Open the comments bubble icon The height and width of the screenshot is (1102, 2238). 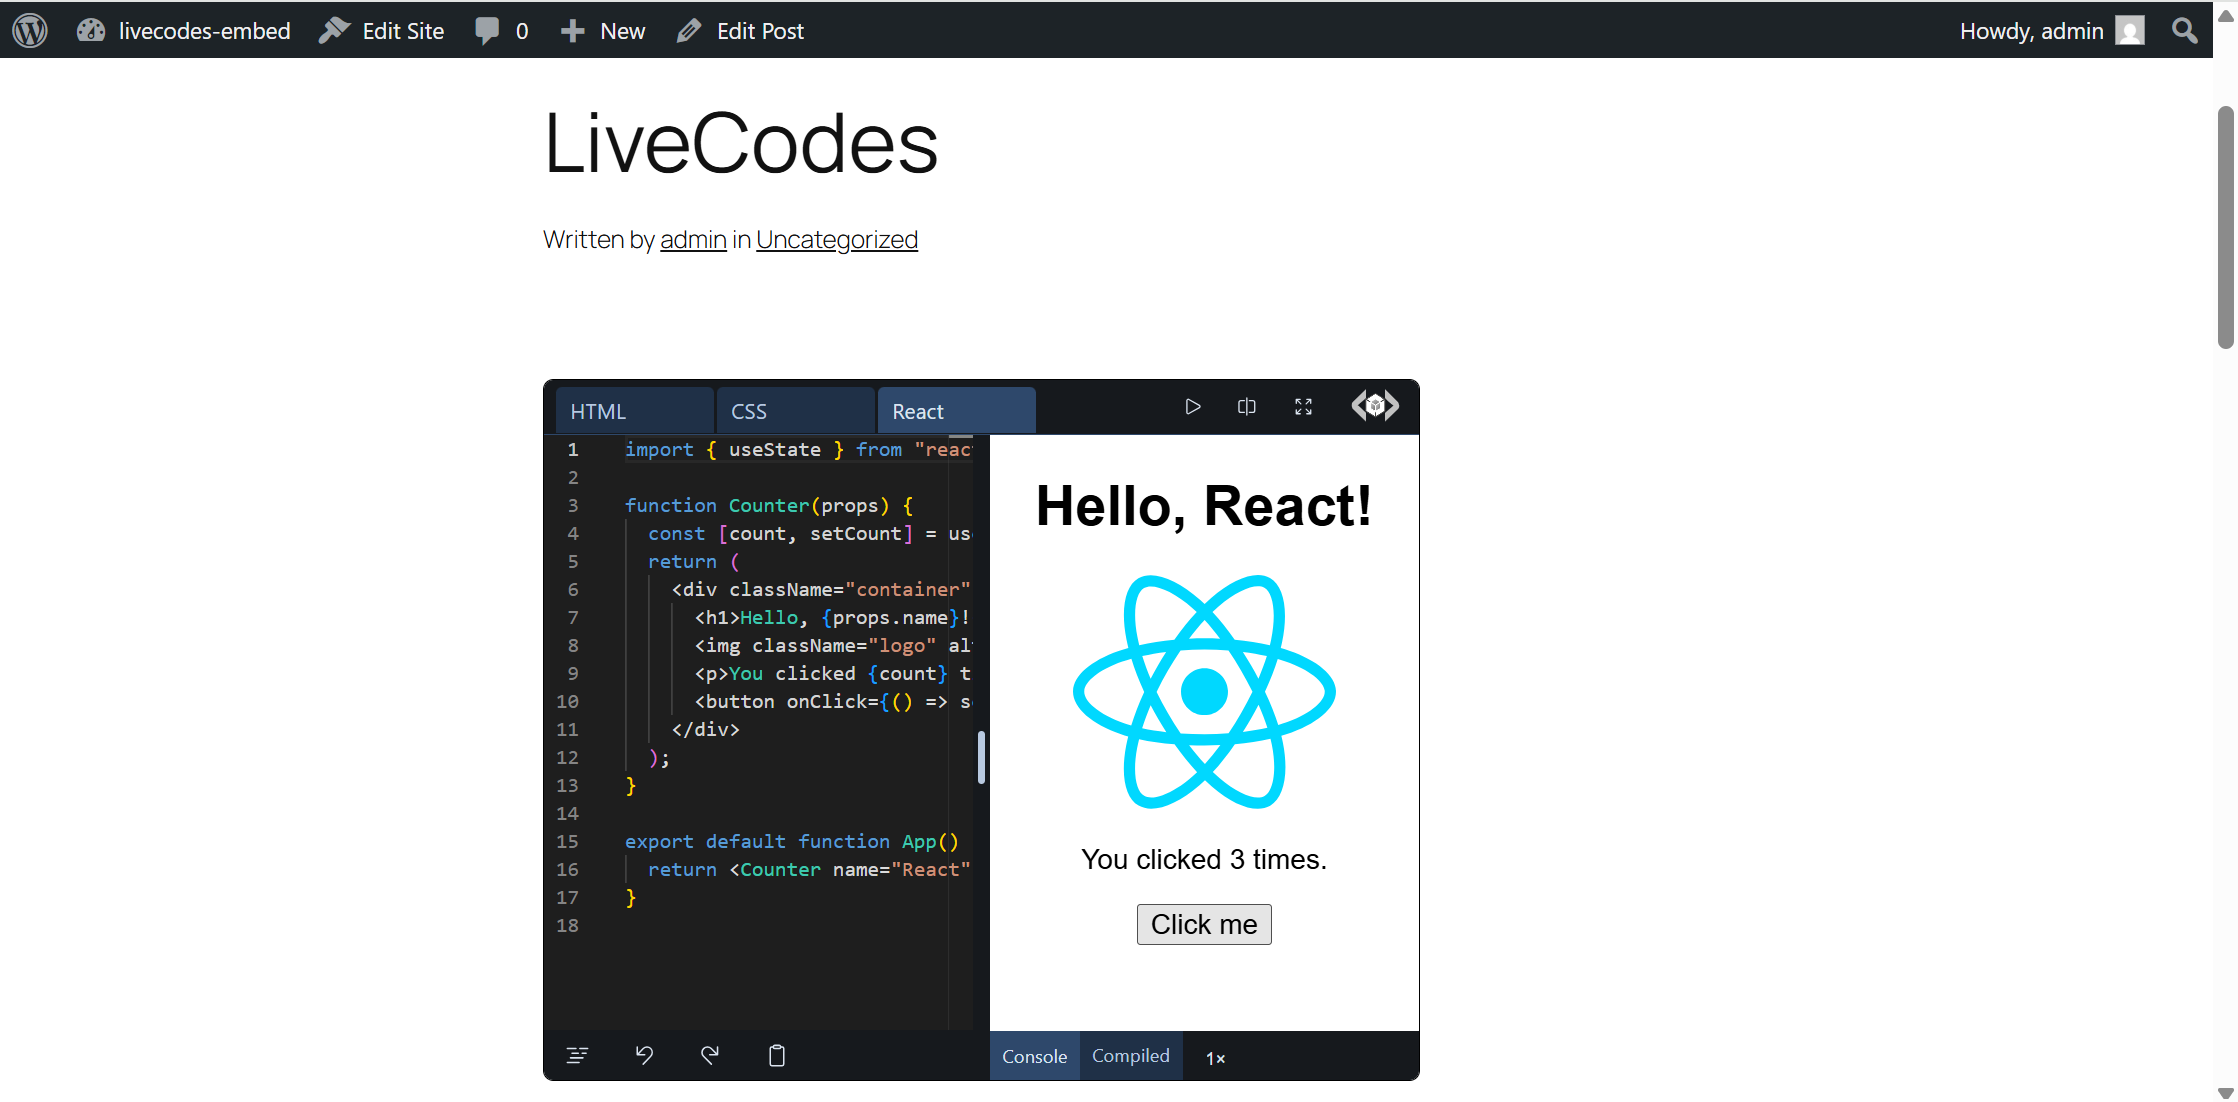click(x=487, y=31)
